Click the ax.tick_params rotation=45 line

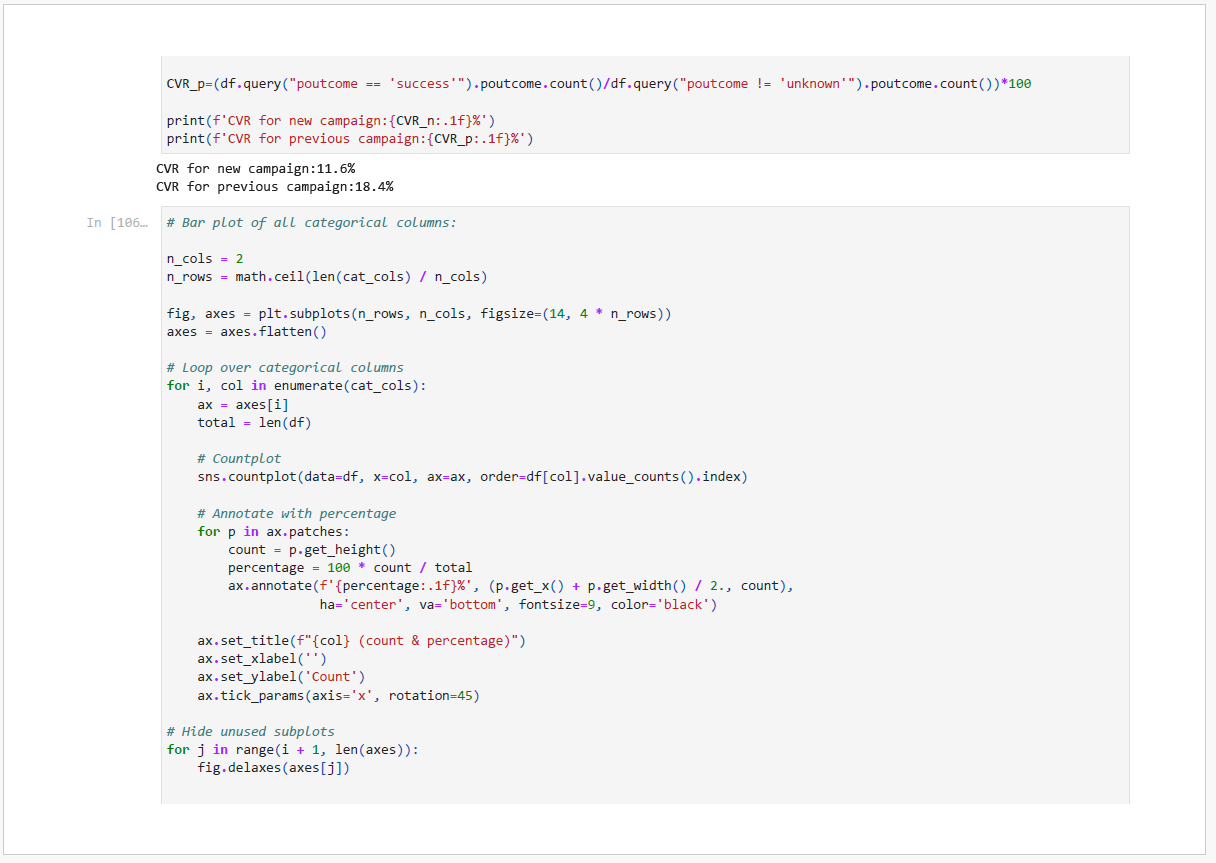[x=338, y=695]
